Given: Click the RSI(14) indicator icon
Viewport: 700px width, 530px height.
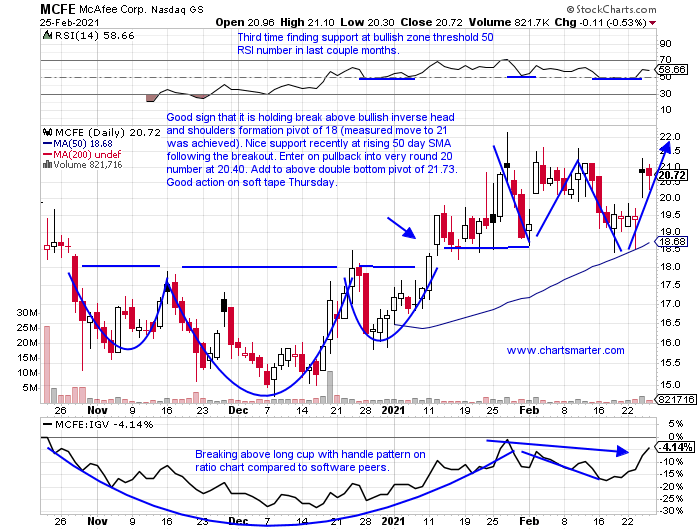Looking at the screenshot, I should 47,35.
